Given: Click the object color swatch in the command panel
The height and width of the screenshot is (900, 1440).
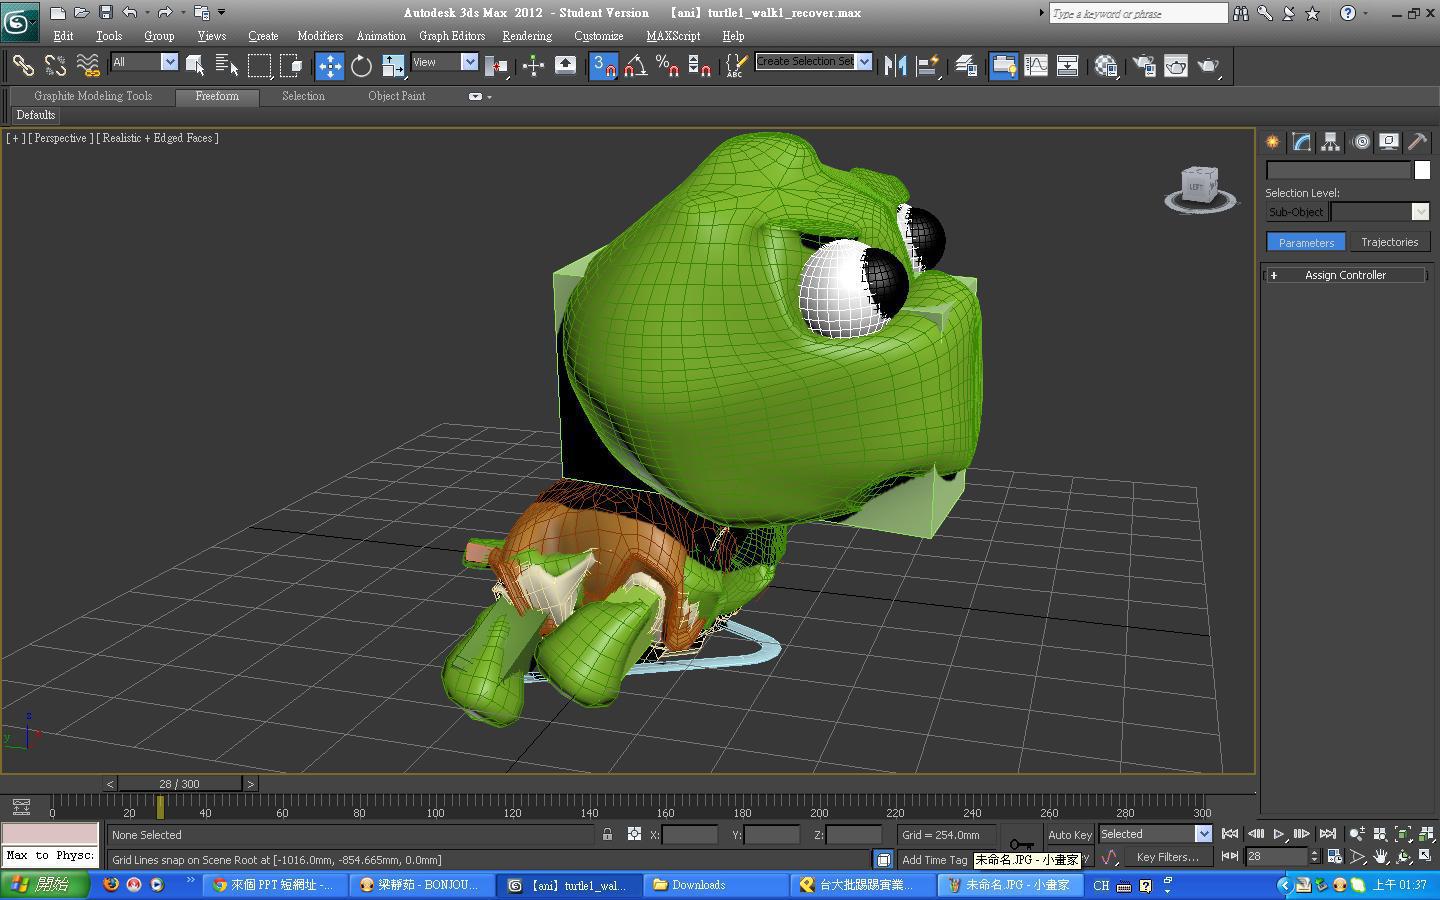Looking at the screenshot, I should click(1422, 170).
